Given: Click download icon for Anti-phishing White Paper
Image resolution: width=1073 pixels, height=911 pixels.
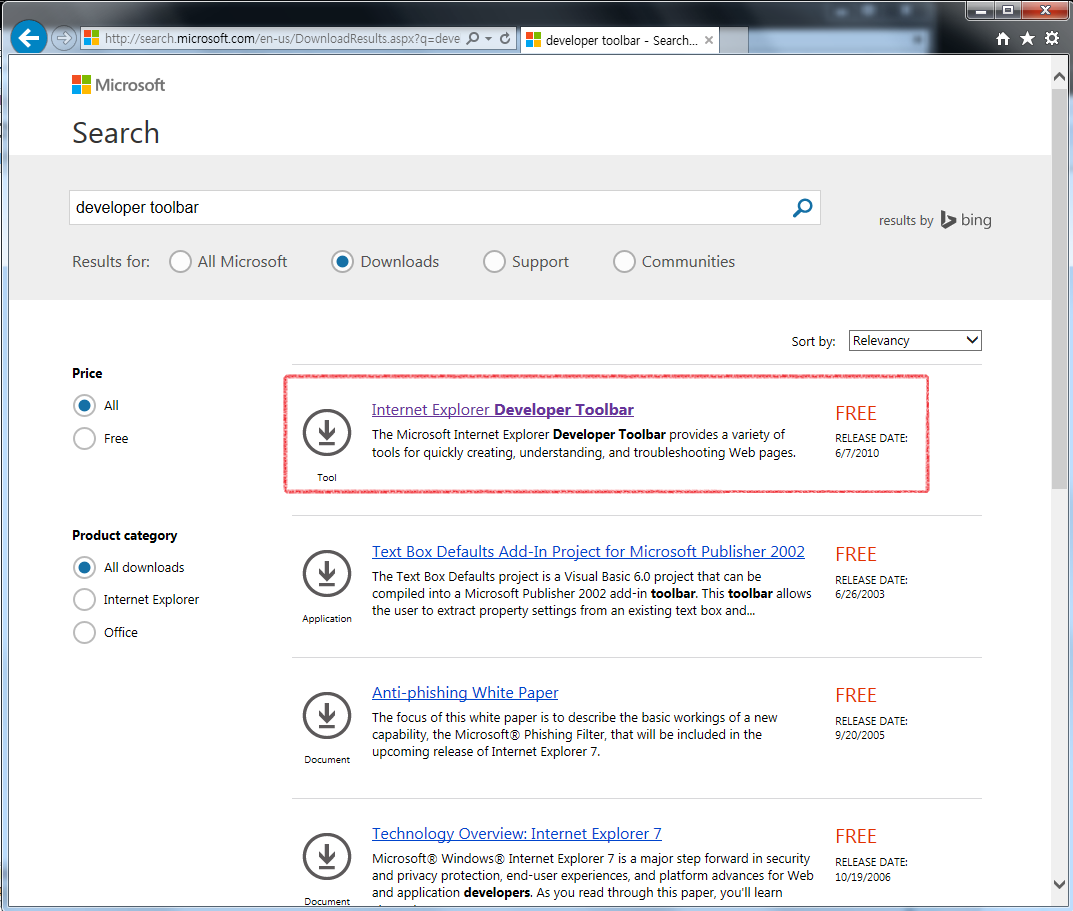Looking at the screenshot, I should 327,715.
